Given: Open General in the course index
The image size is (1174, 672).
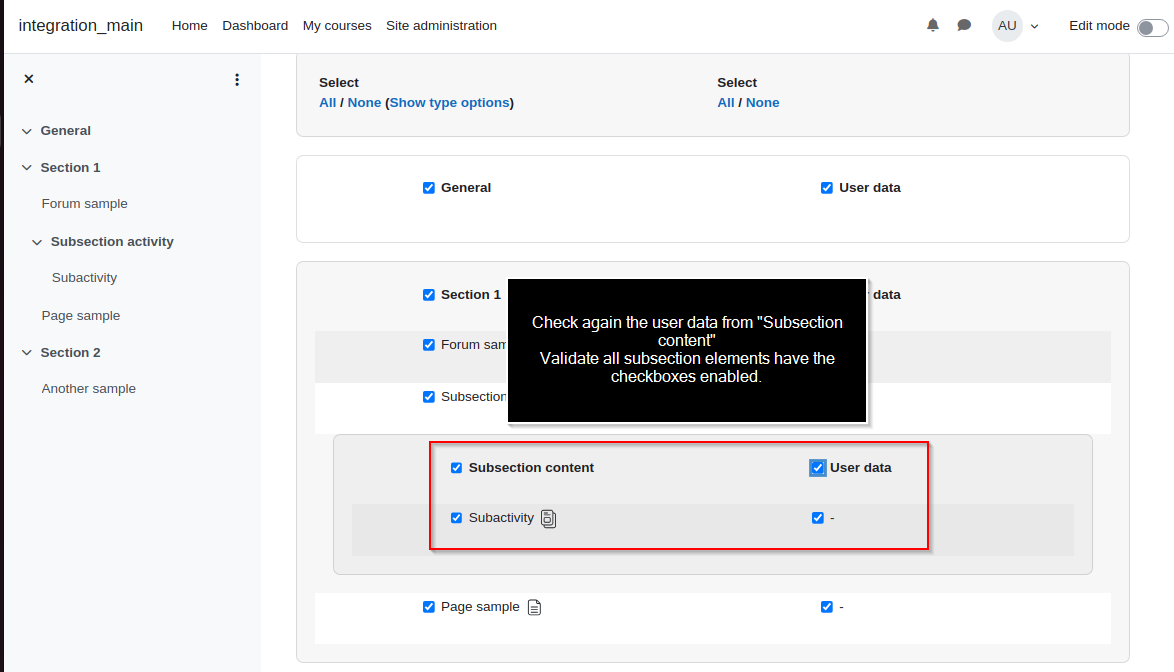Looking at the screenshot, I should (65, 131).
